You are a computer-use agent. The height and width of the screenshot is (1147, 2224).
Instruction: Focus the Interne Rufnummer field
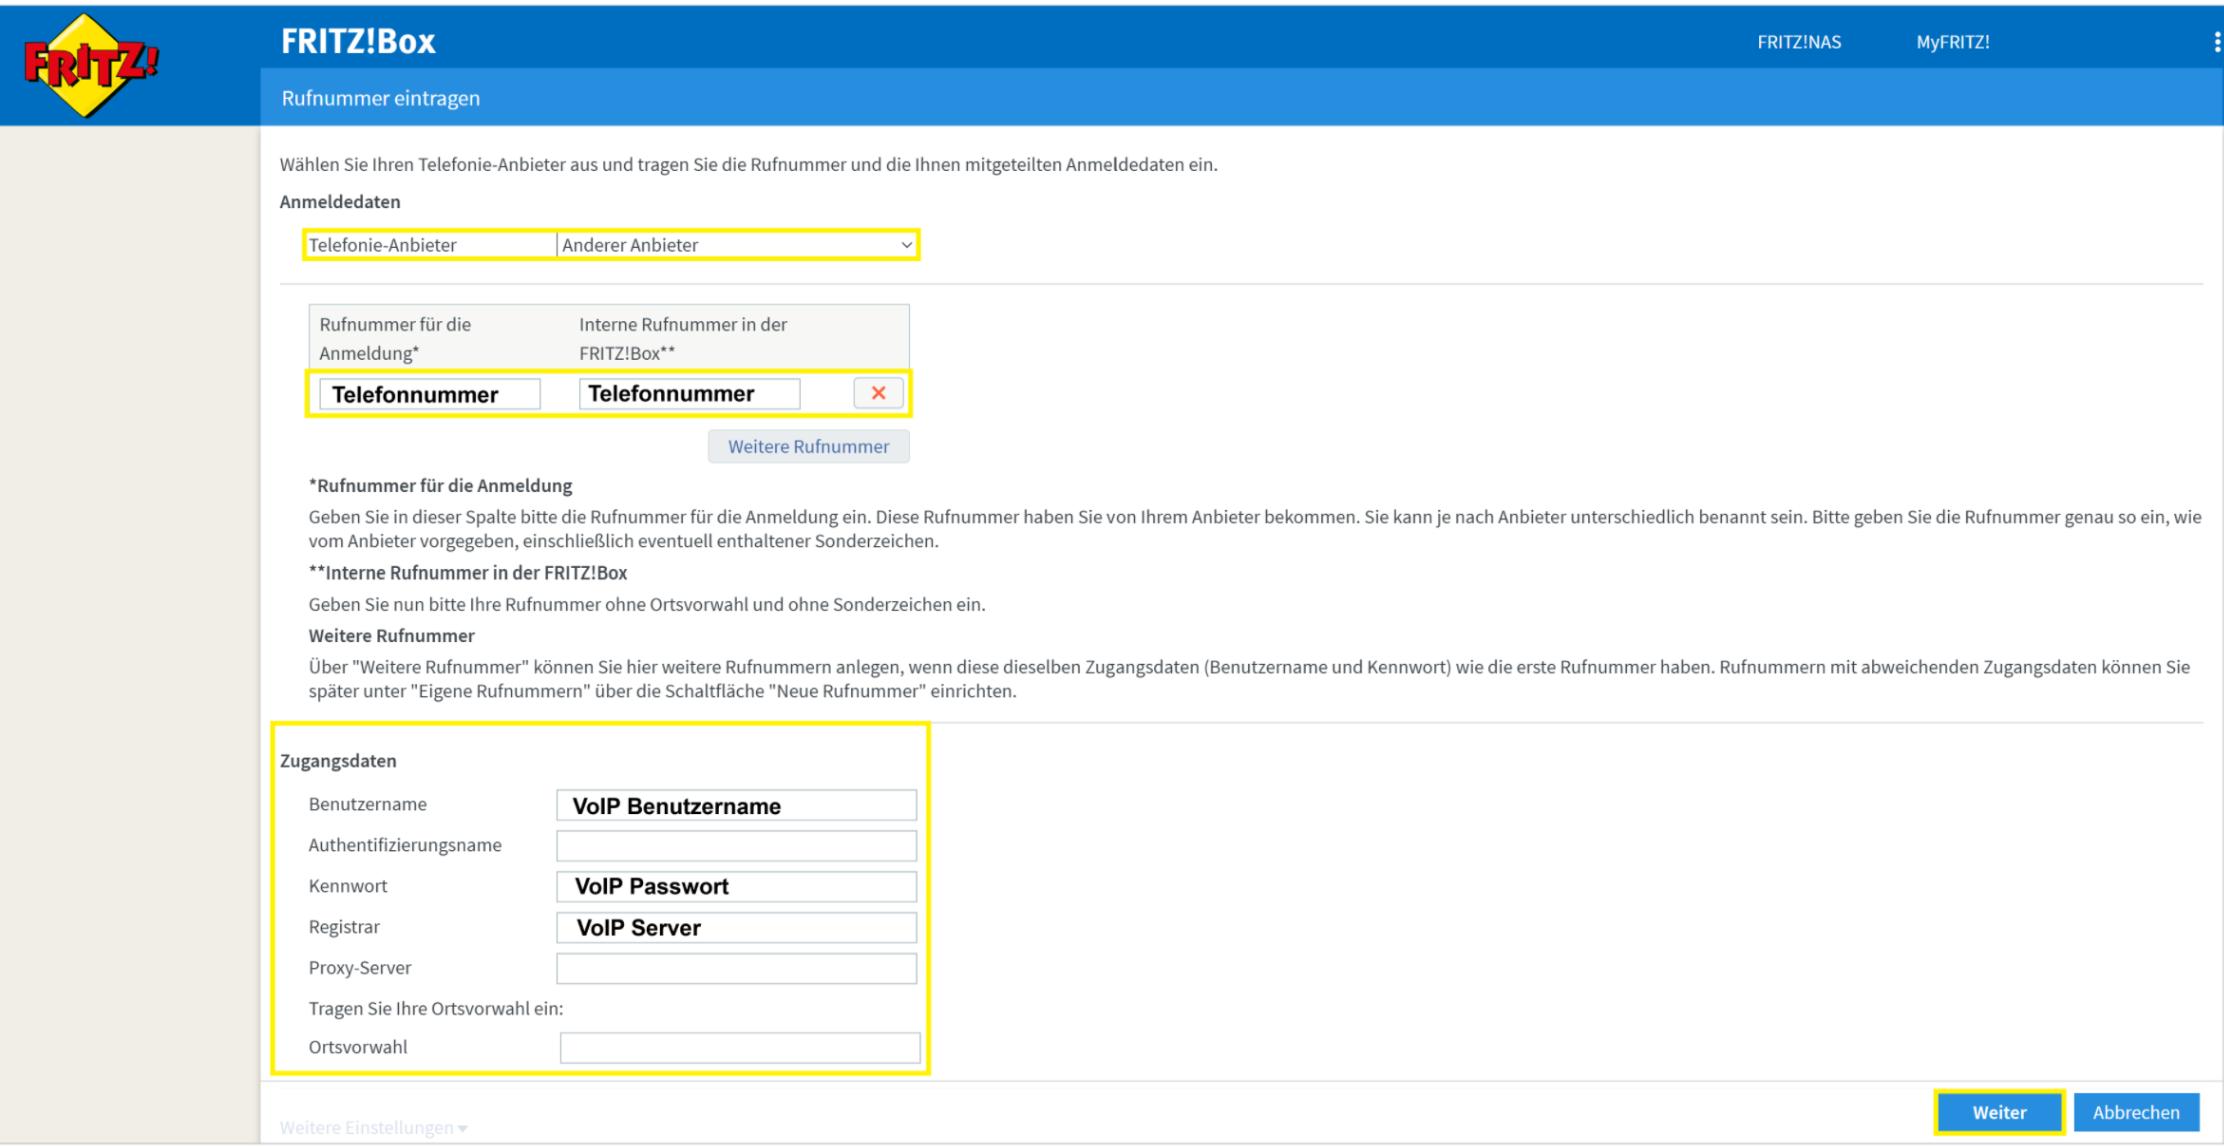point(689,394)
